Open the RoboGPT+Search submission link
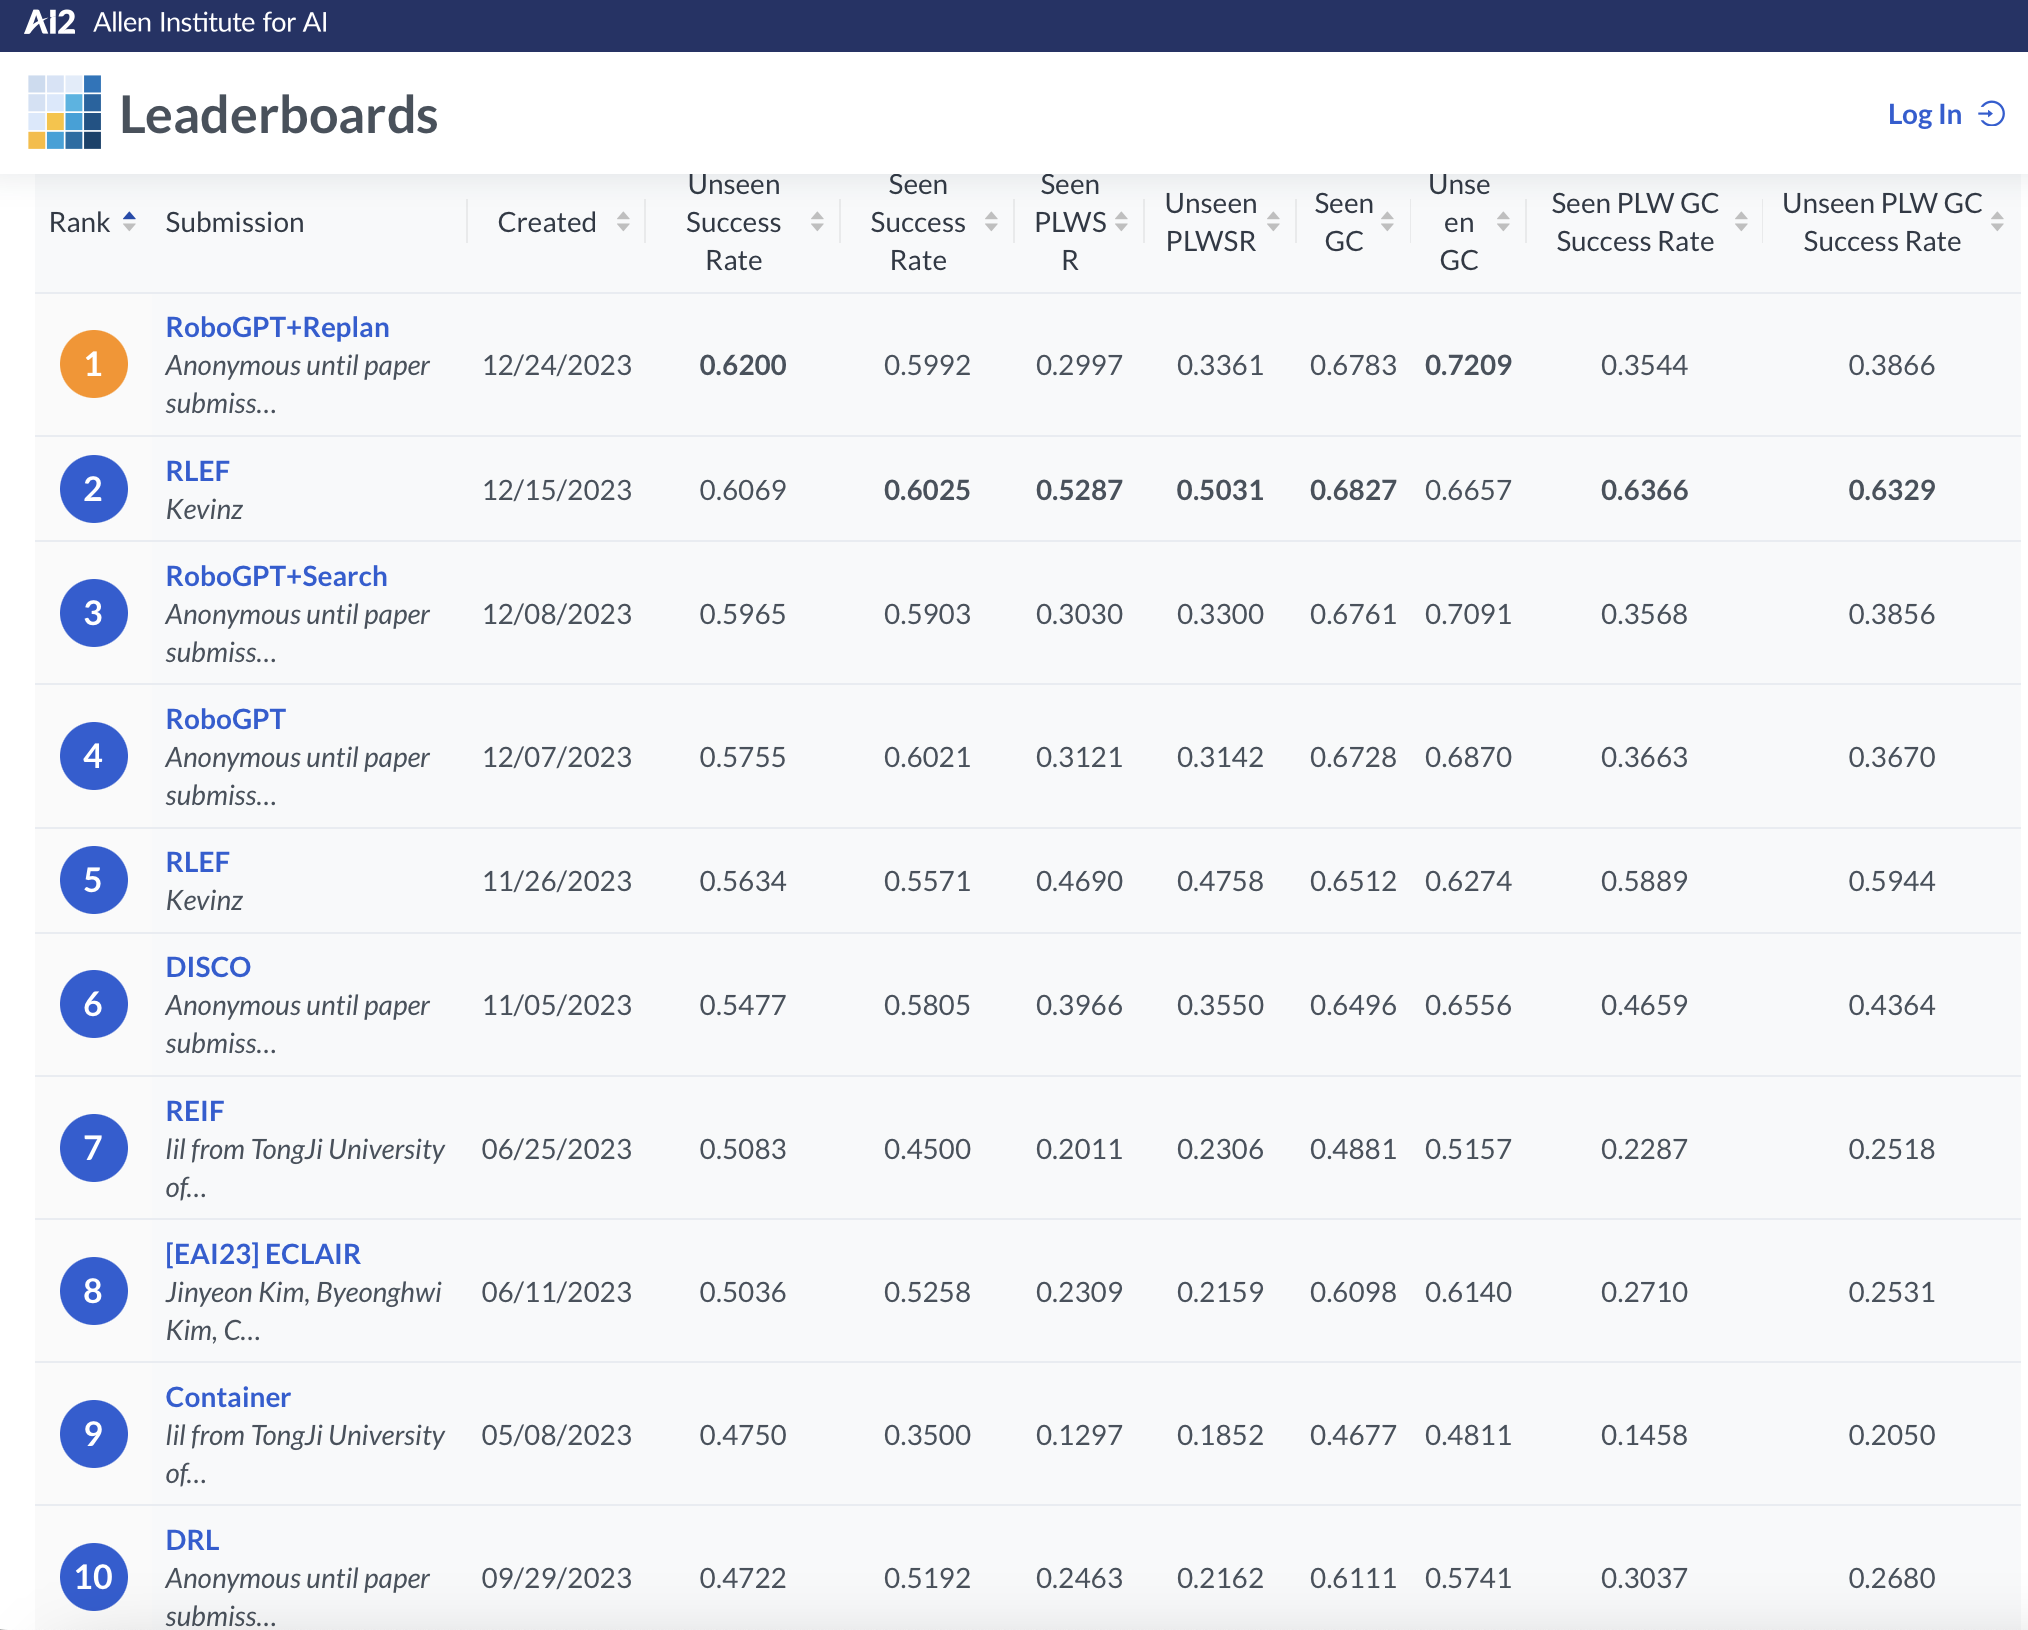The width and height of the screenshot is (2028, 1630). pyautogui.click(x=276, y=576)
